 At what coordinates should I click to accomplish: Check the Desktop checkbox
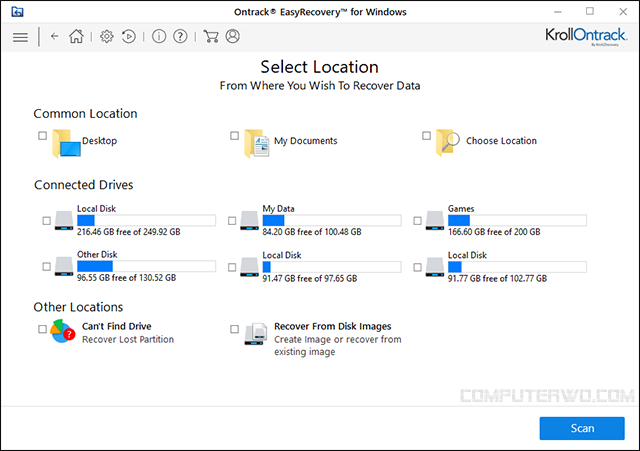point(42,136)
